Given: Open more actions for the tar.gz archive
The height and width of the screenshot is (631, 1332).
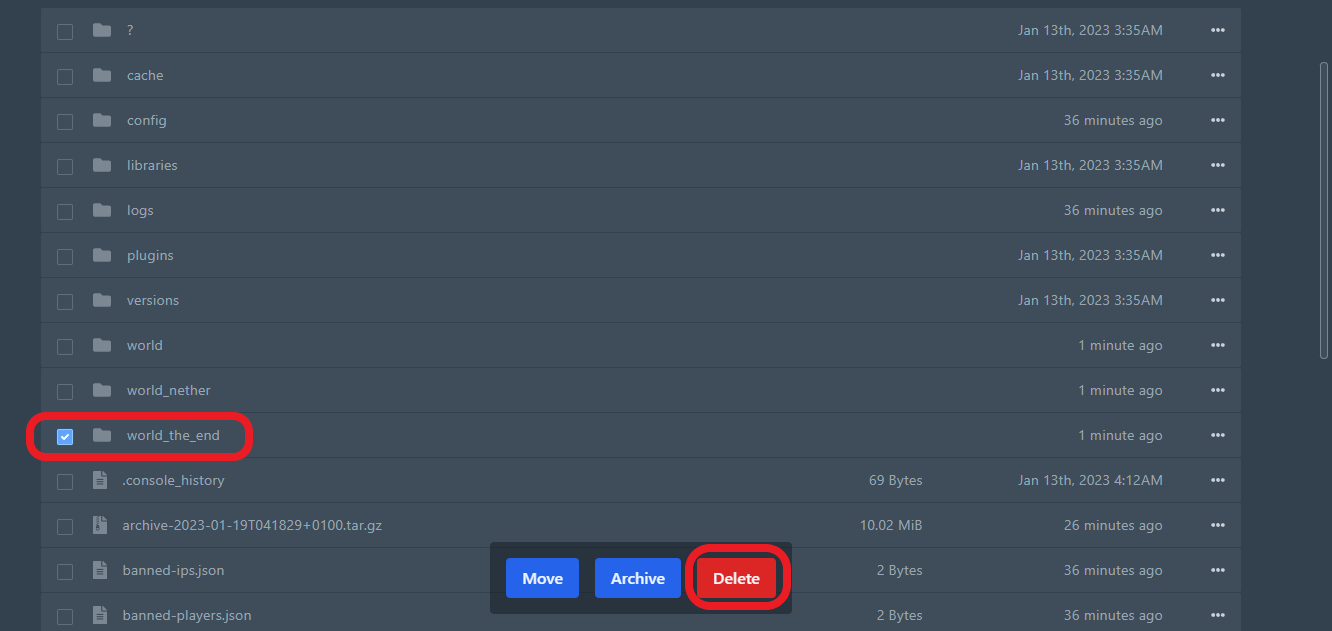Looking at the screenshot, I should click(x=1217, y=525).
